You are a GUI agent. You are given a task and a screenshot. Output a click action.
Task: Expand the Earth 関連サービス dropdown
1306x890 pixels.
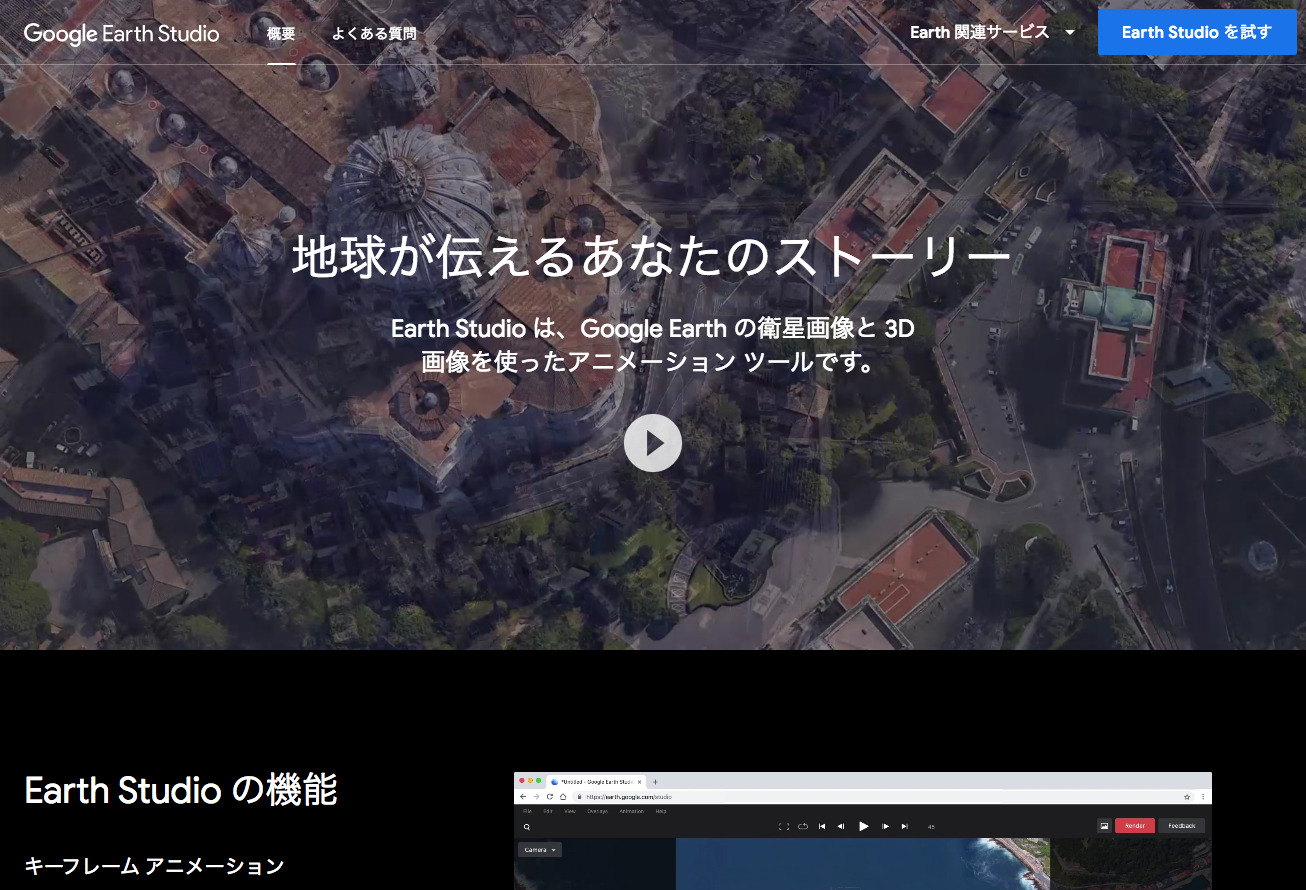(x=992, y=32)
